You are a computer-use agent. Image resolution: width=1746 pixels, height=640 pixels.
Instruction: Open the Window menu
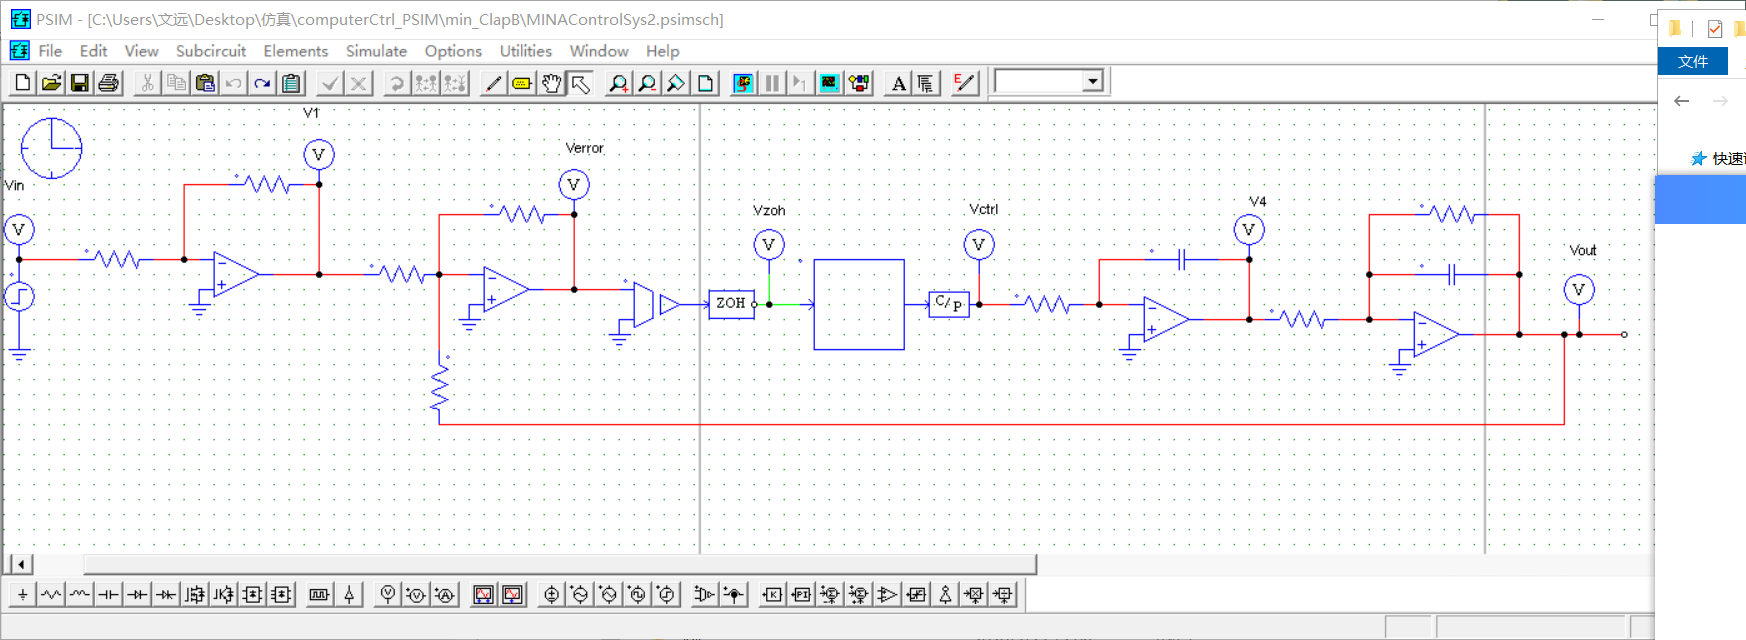coord(599,51)
